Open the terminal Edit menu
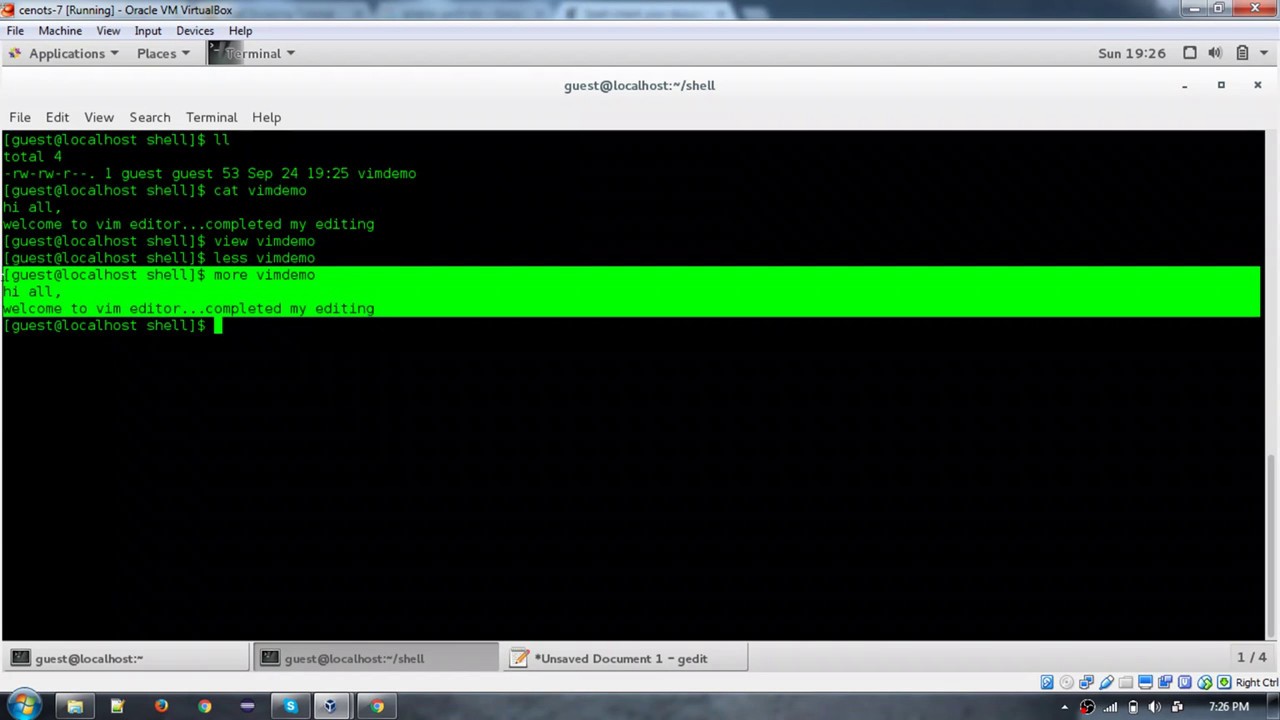 click(x=57, y=117)
